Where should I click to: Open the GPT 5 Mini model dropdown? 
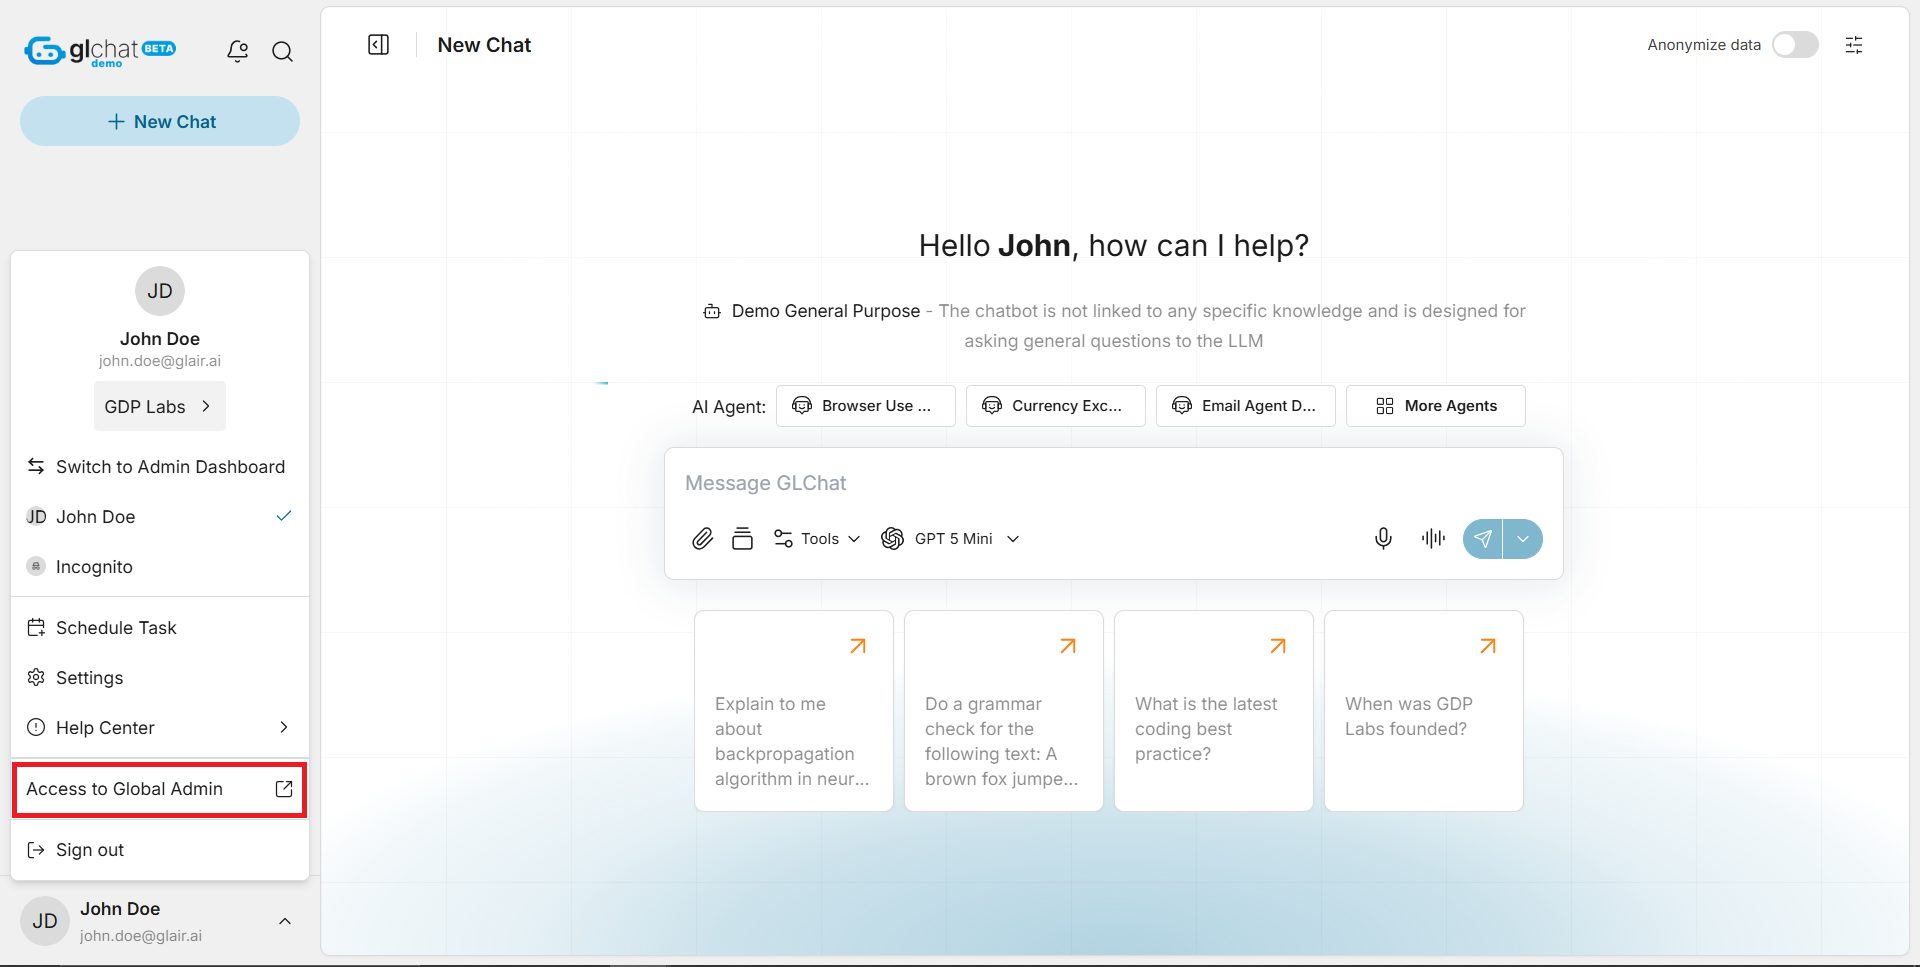click(950, 539)
